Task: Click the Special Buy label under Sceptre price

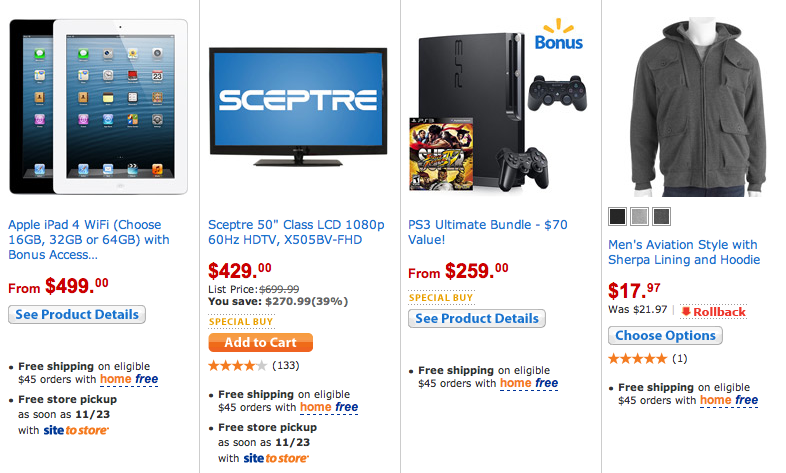Action: click(241, 322)
